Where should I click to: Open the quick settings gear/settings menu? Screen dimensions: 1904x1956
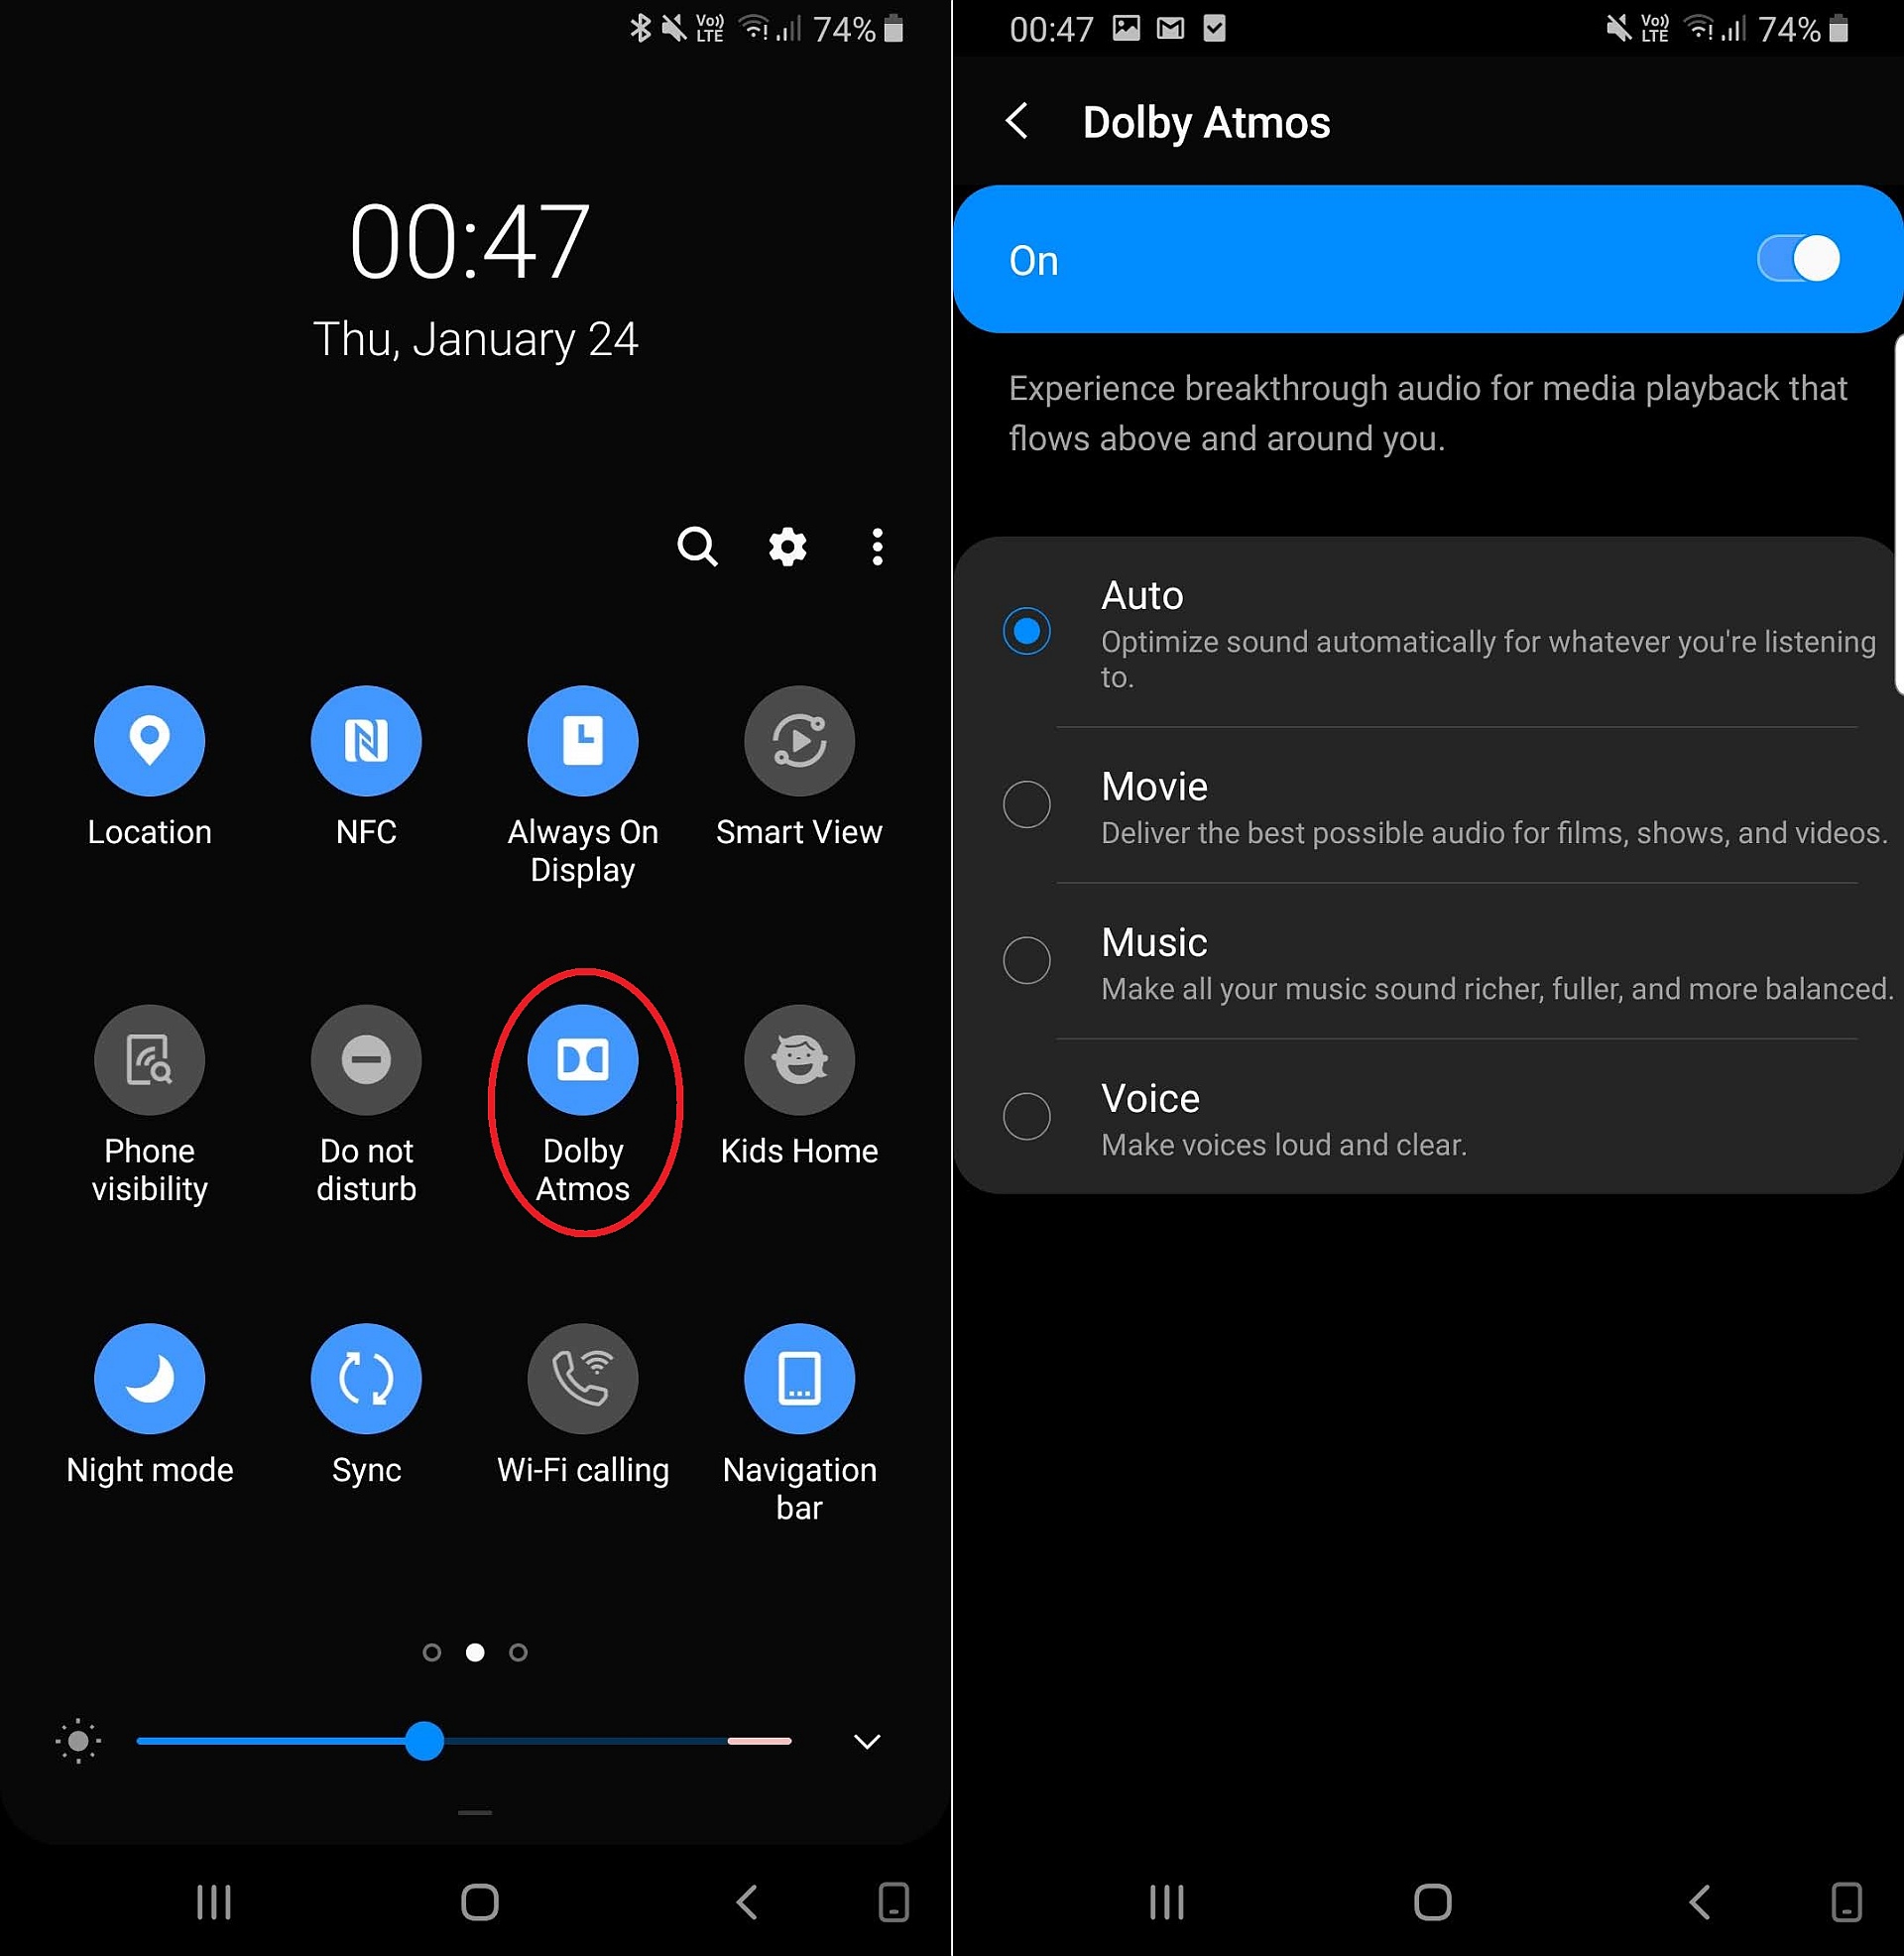coord(786,549)
